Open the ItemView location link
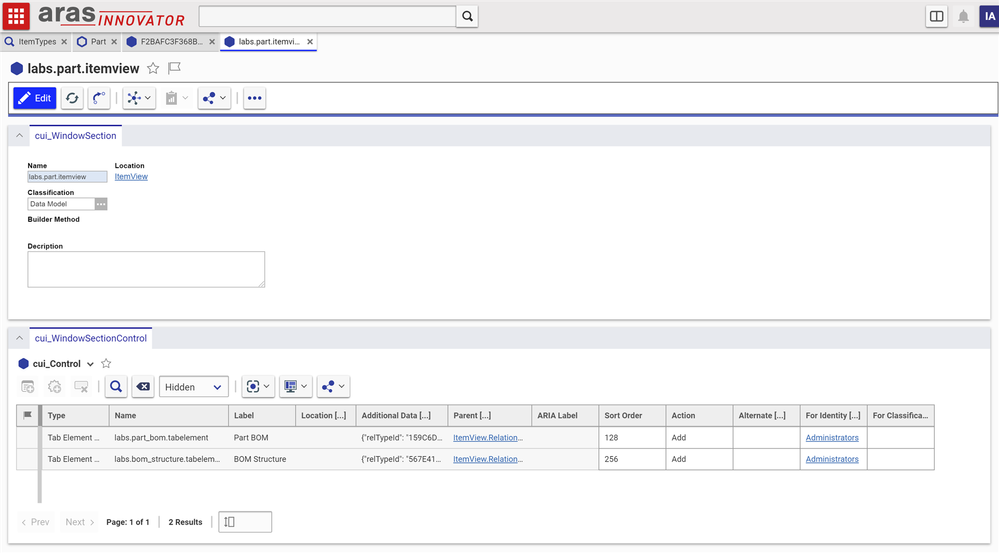This screenshot has width=999, height=553. pos(131,177)
